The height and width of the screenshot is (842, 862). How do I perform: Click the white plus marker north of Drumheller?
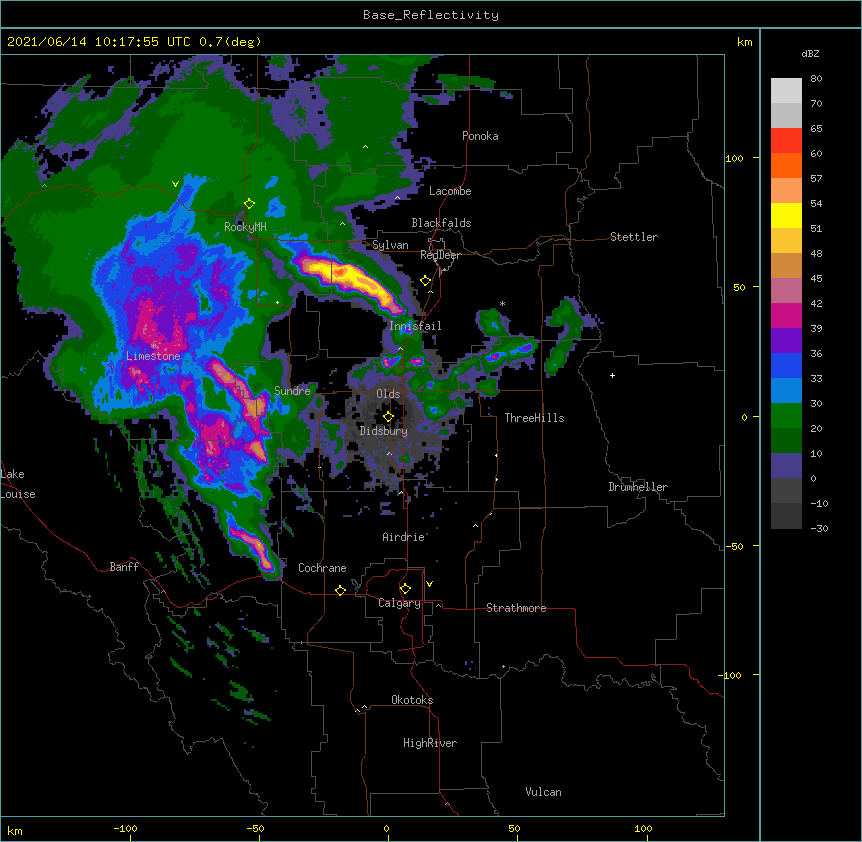point(612,375)
